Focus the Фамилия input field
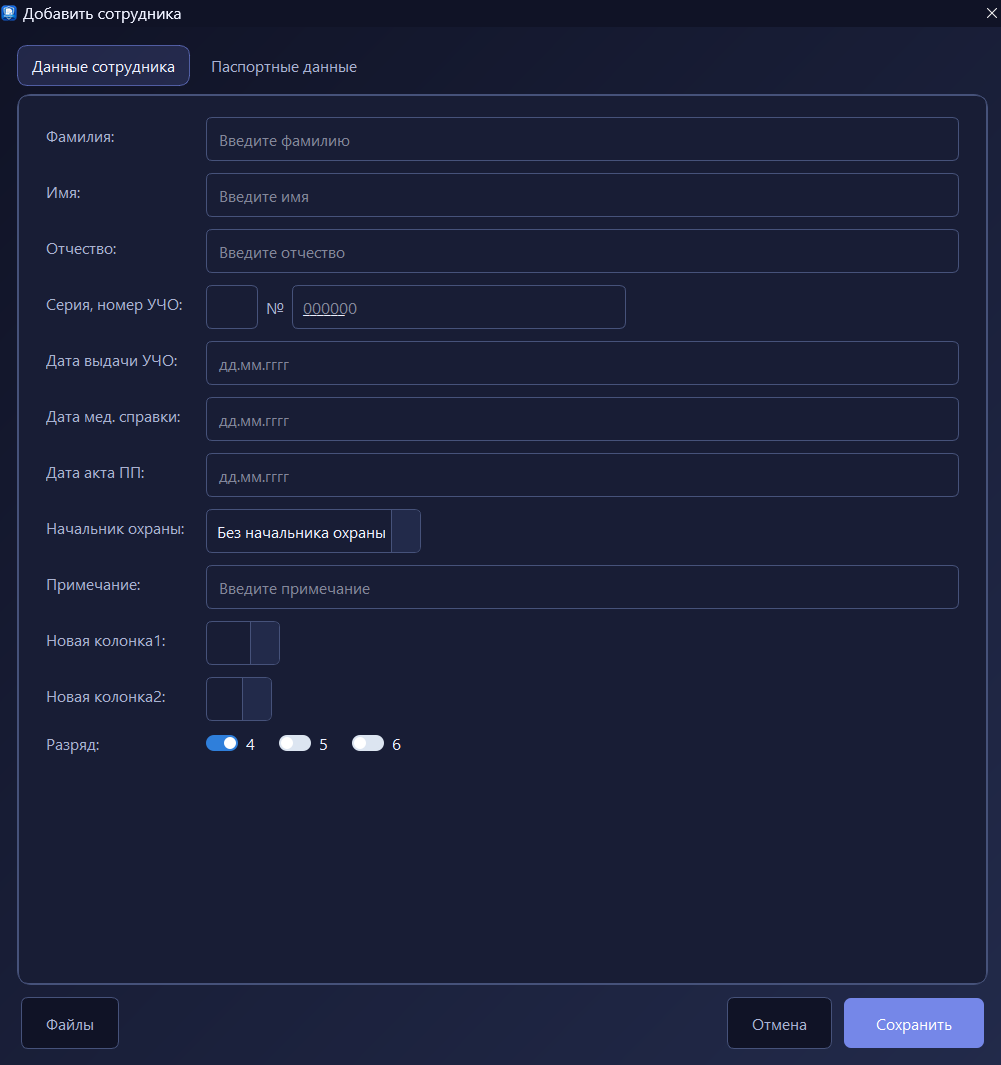The image size is (1001, 1065). (582, 139)
